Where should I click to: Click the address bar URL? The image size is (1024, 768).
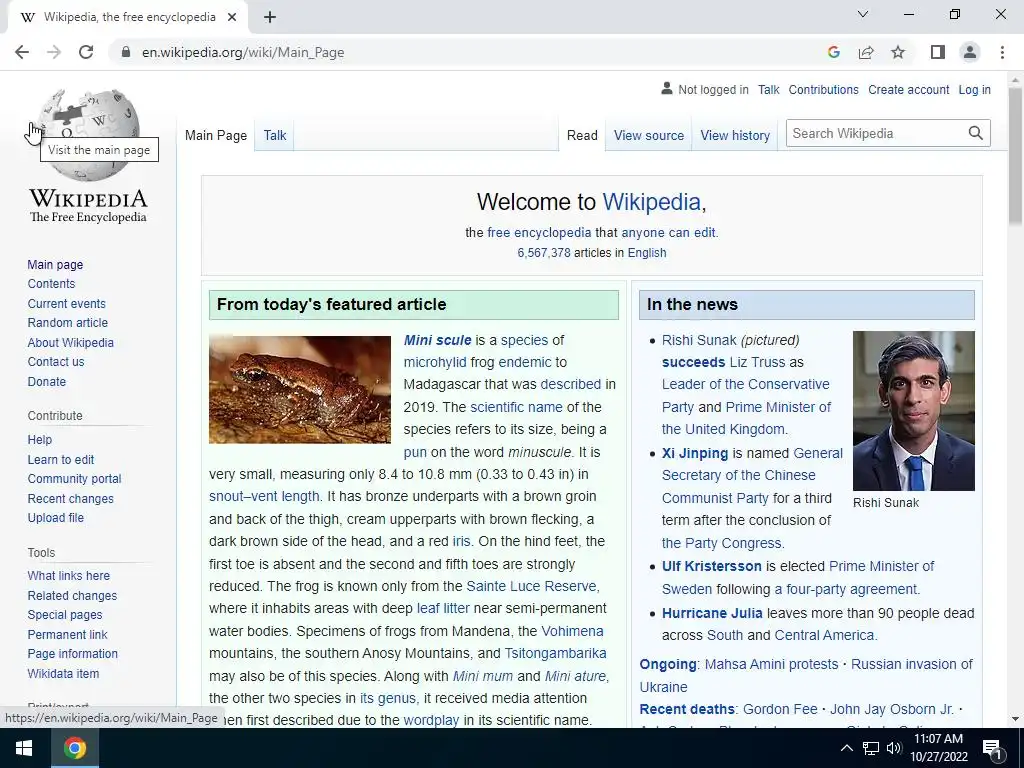243,52
